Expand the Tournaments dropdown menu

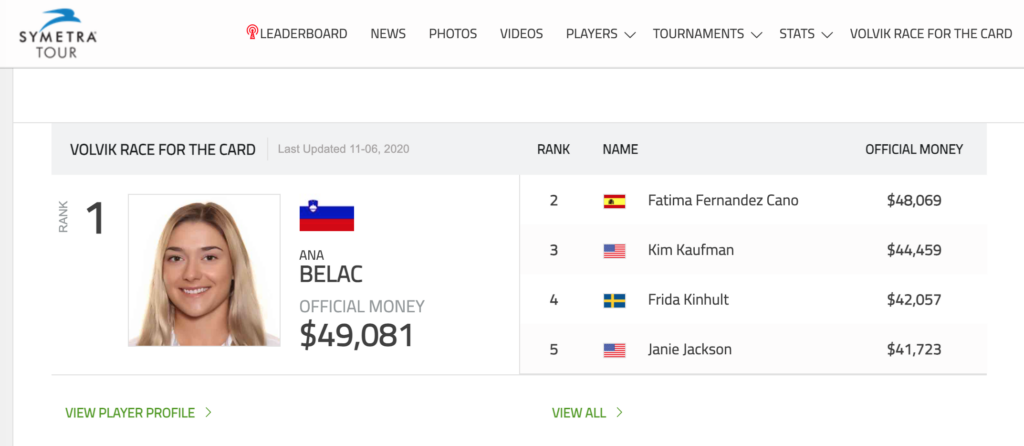point(707,34)
